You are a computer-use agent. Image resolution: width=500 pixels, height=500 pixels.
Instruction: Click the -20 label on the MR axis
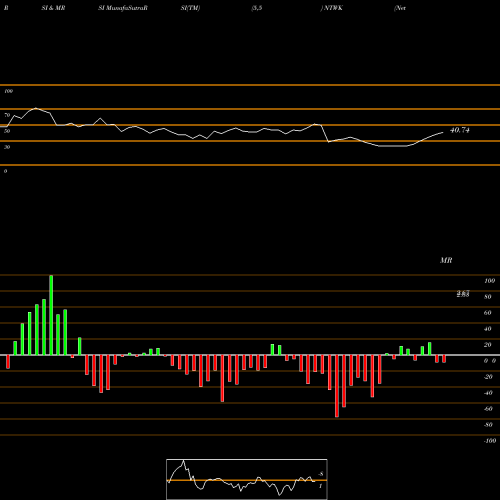(488, 377)
